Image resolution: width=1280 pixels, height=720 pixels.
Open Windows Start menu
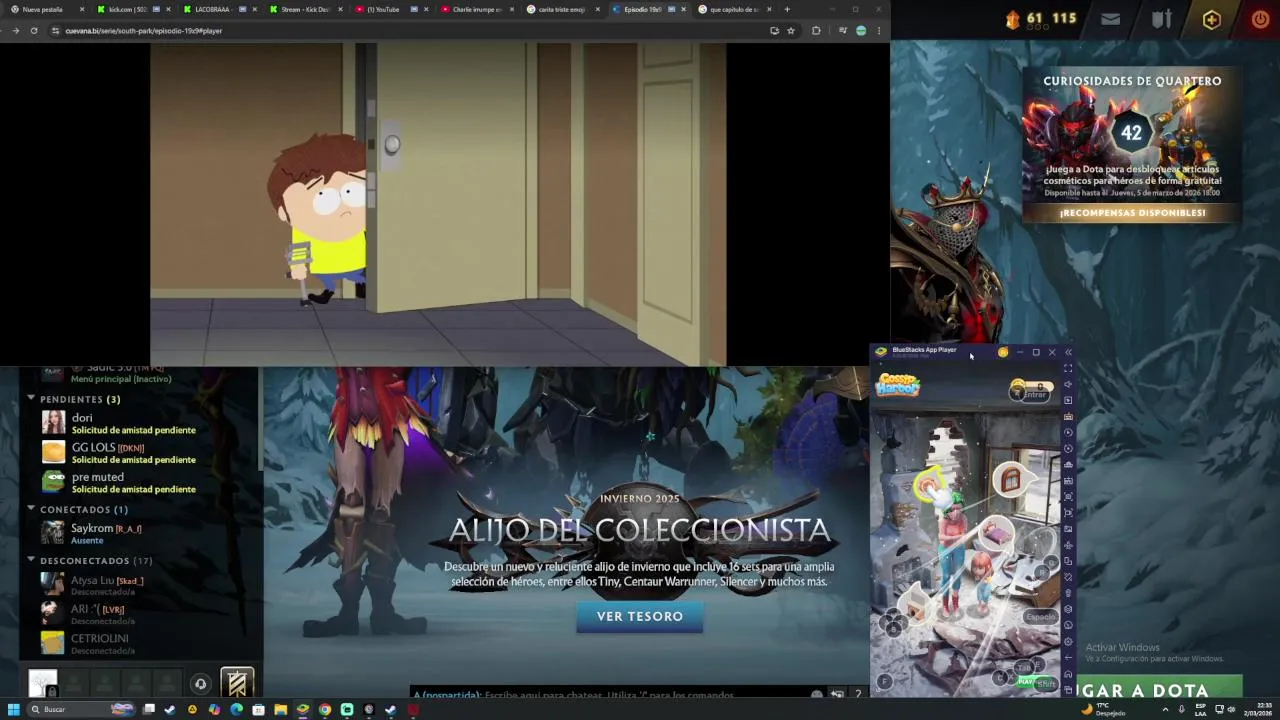14,709
